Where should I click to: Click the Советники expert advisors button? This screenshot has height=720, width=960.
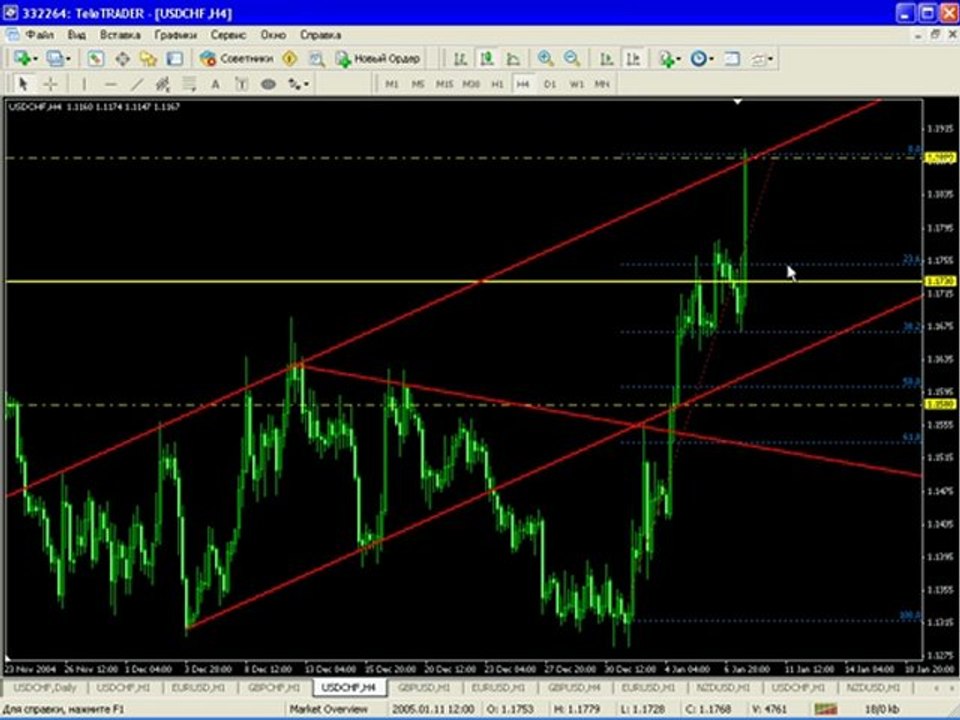(x=237, y=59)
